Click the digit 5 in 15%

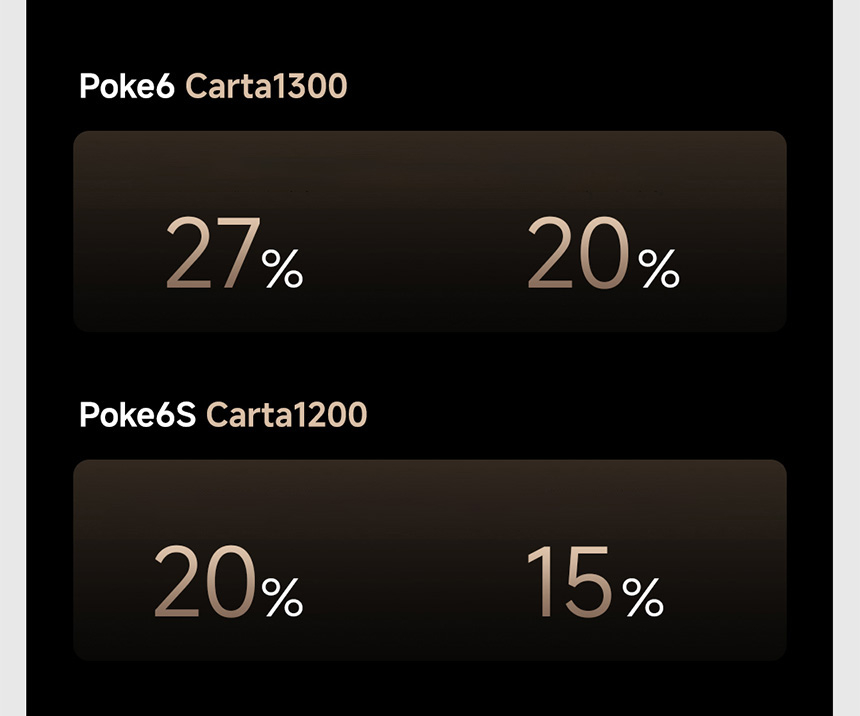(x=586, y=582)
